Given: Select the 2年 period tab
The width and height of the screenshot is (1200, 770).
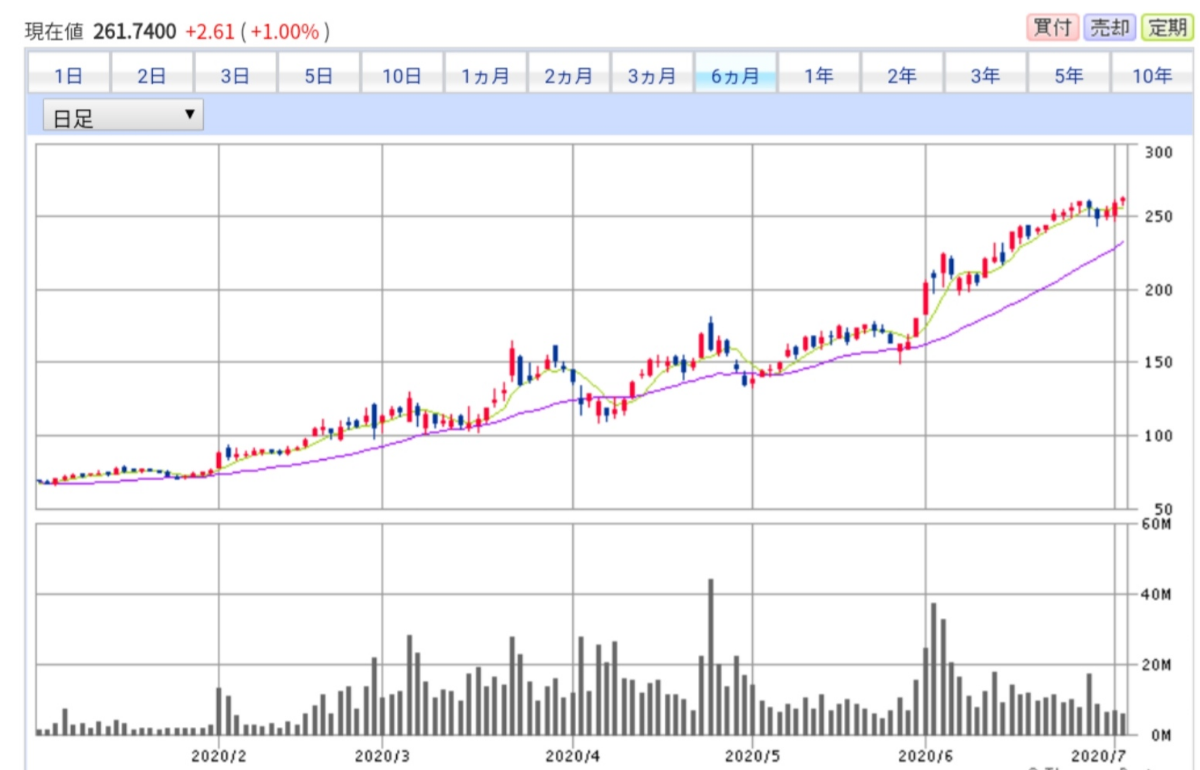Looking at the screenshot, I should tap(902, 76).
